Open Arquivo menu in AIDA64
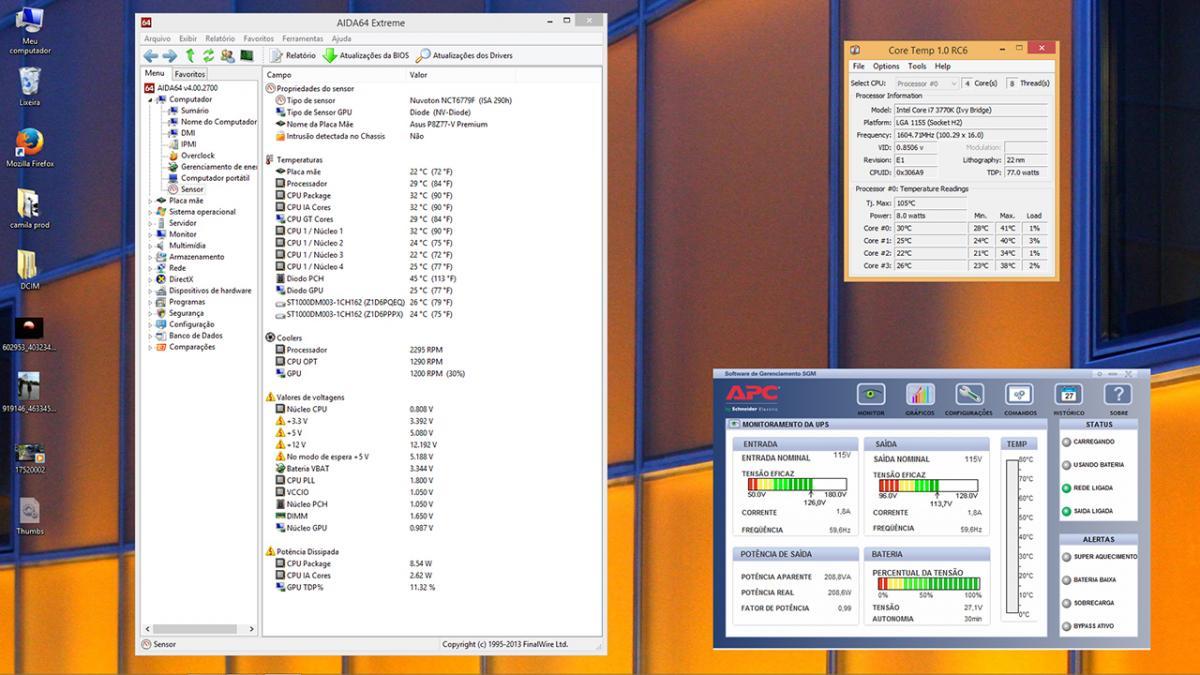 157,39
